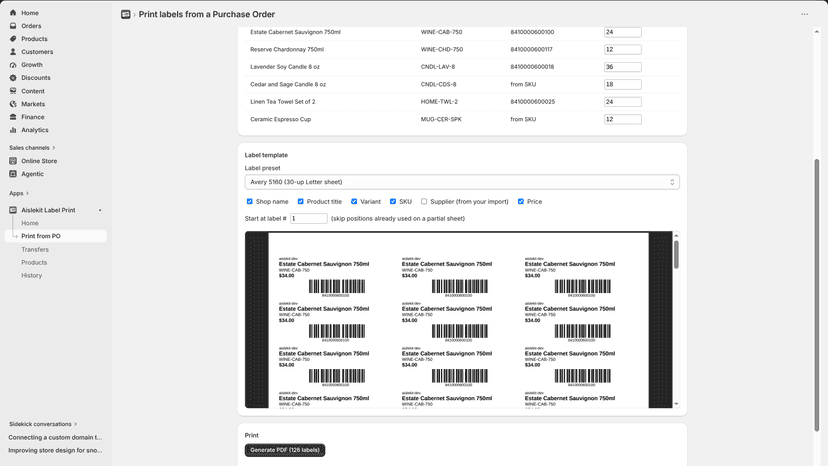
Task: Click SKU text 'HOME-TWL-2'
Action: (x=439, y=102)
